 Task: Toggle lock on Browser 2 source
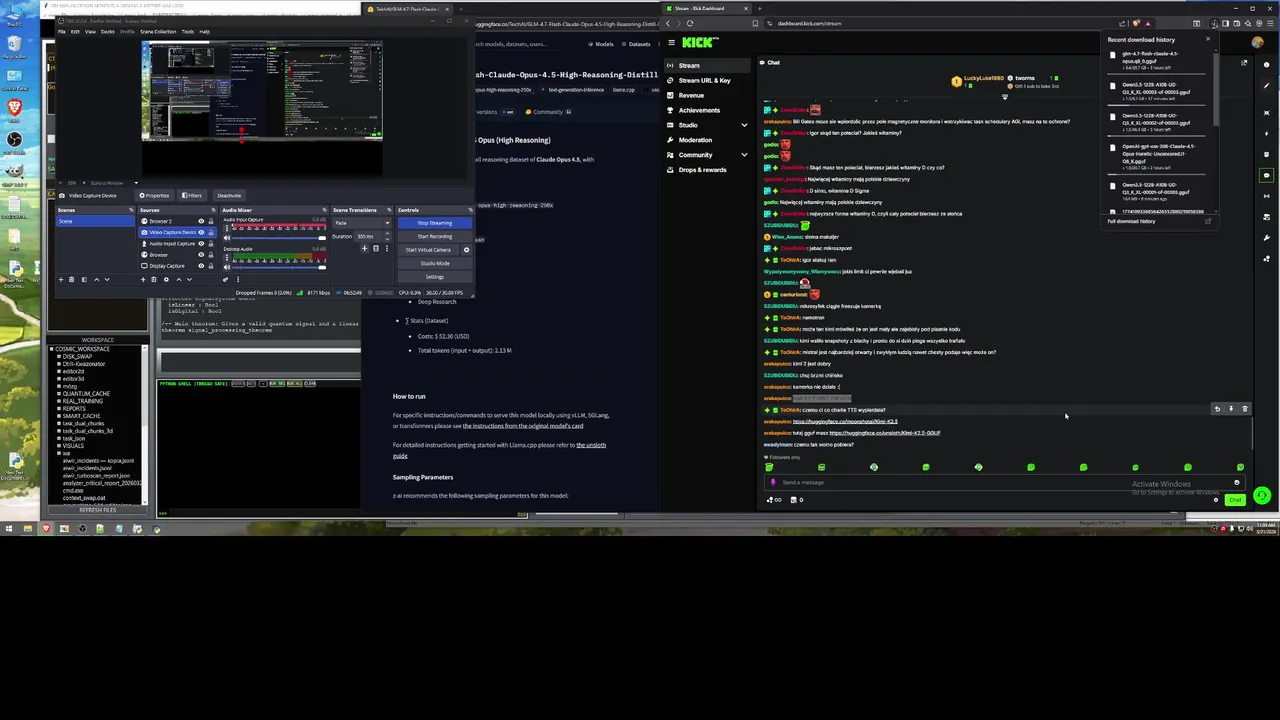click(x=211, y=221)
